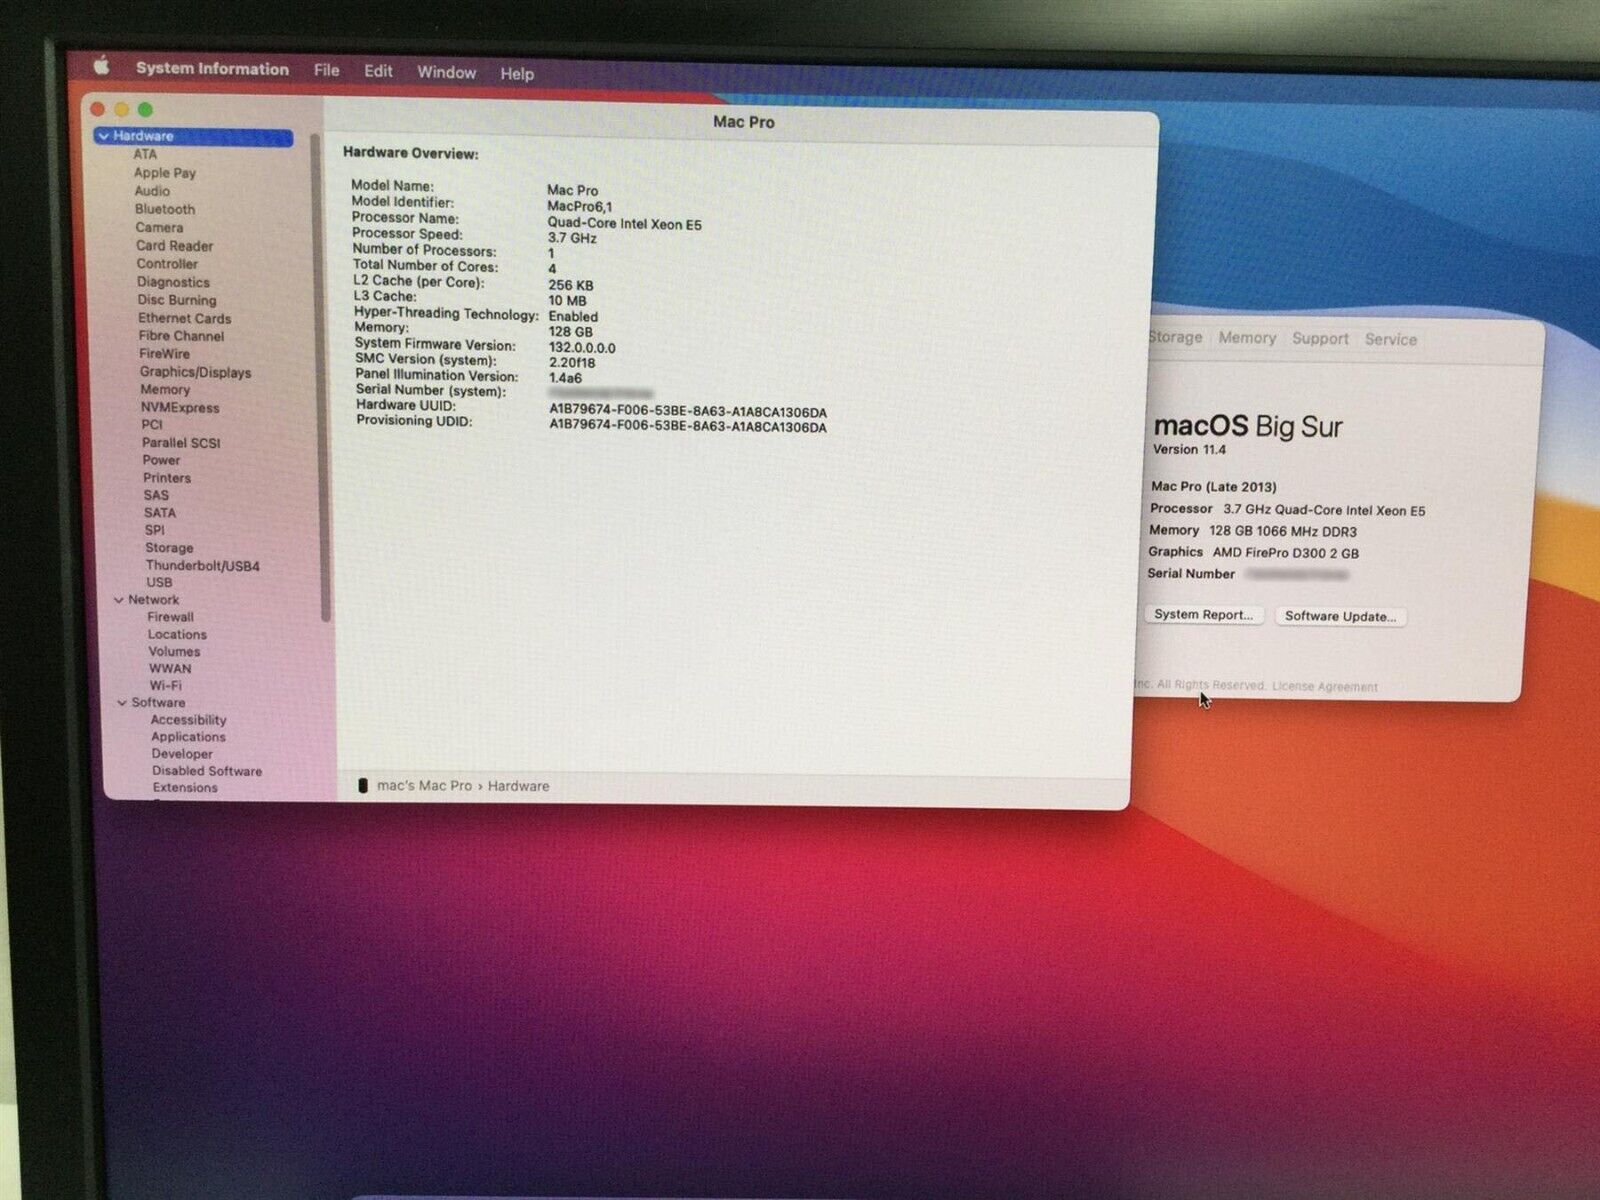The image size is (1600, 1200).
Task: Select Card Reader in the sidebar
Action: [174, 245]
